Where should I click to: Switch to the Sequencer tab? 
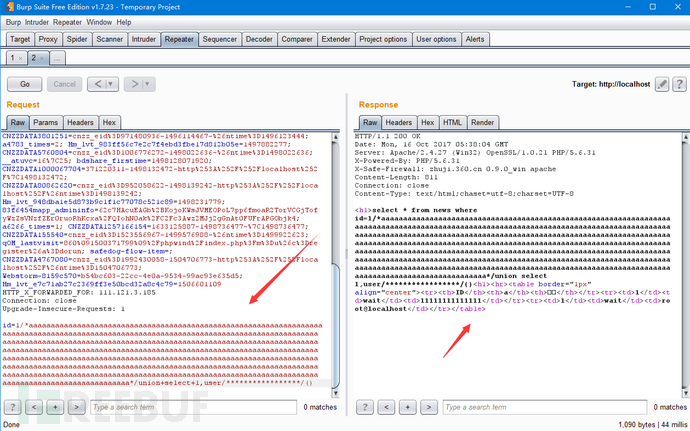point(220,39)
